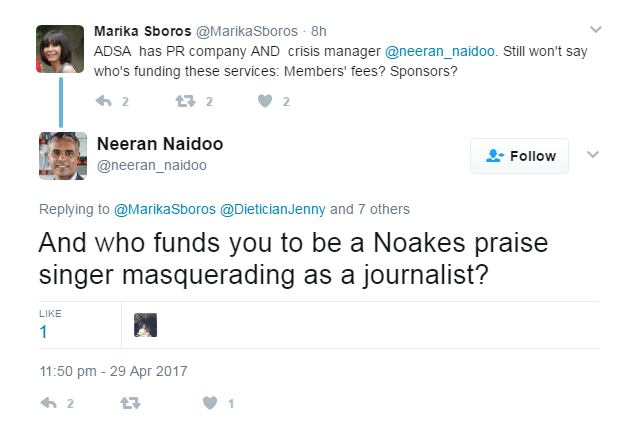637x444 pixels.
Task: Open Marika Sboros's profile picture
Action: [61, 46]
